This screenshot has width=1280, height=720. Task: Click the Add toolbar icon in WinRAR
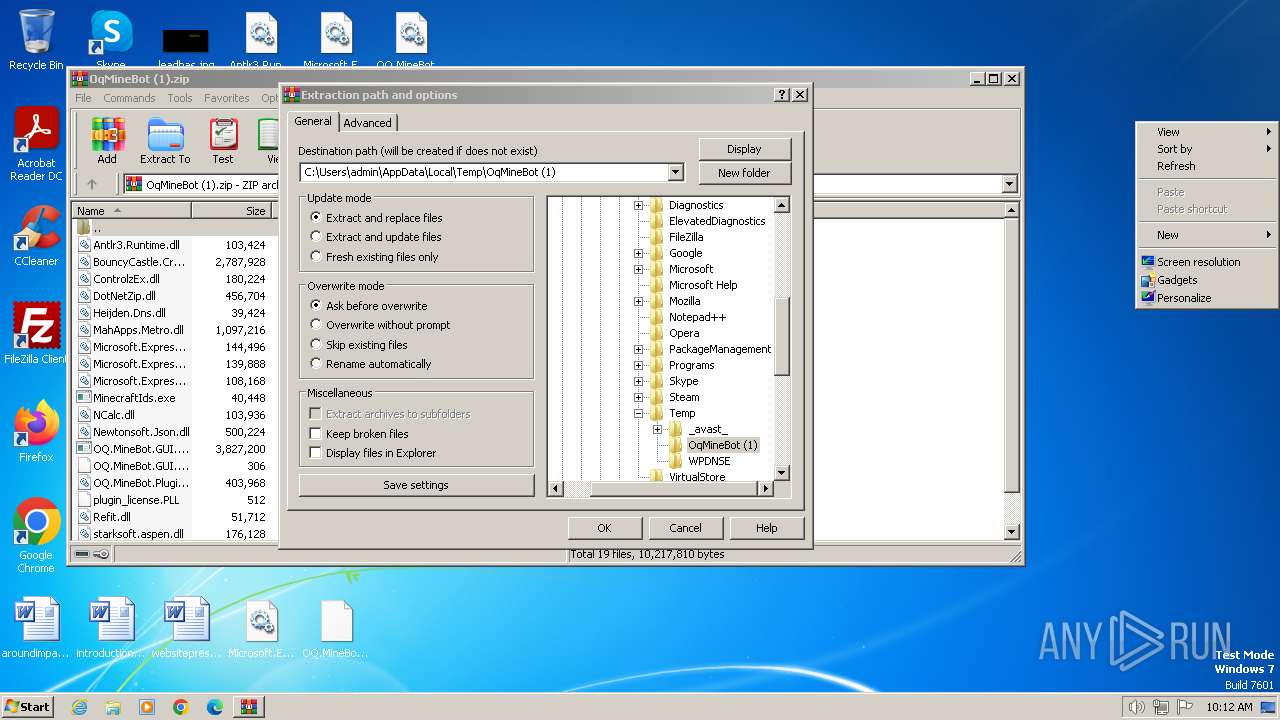point(107,141)
